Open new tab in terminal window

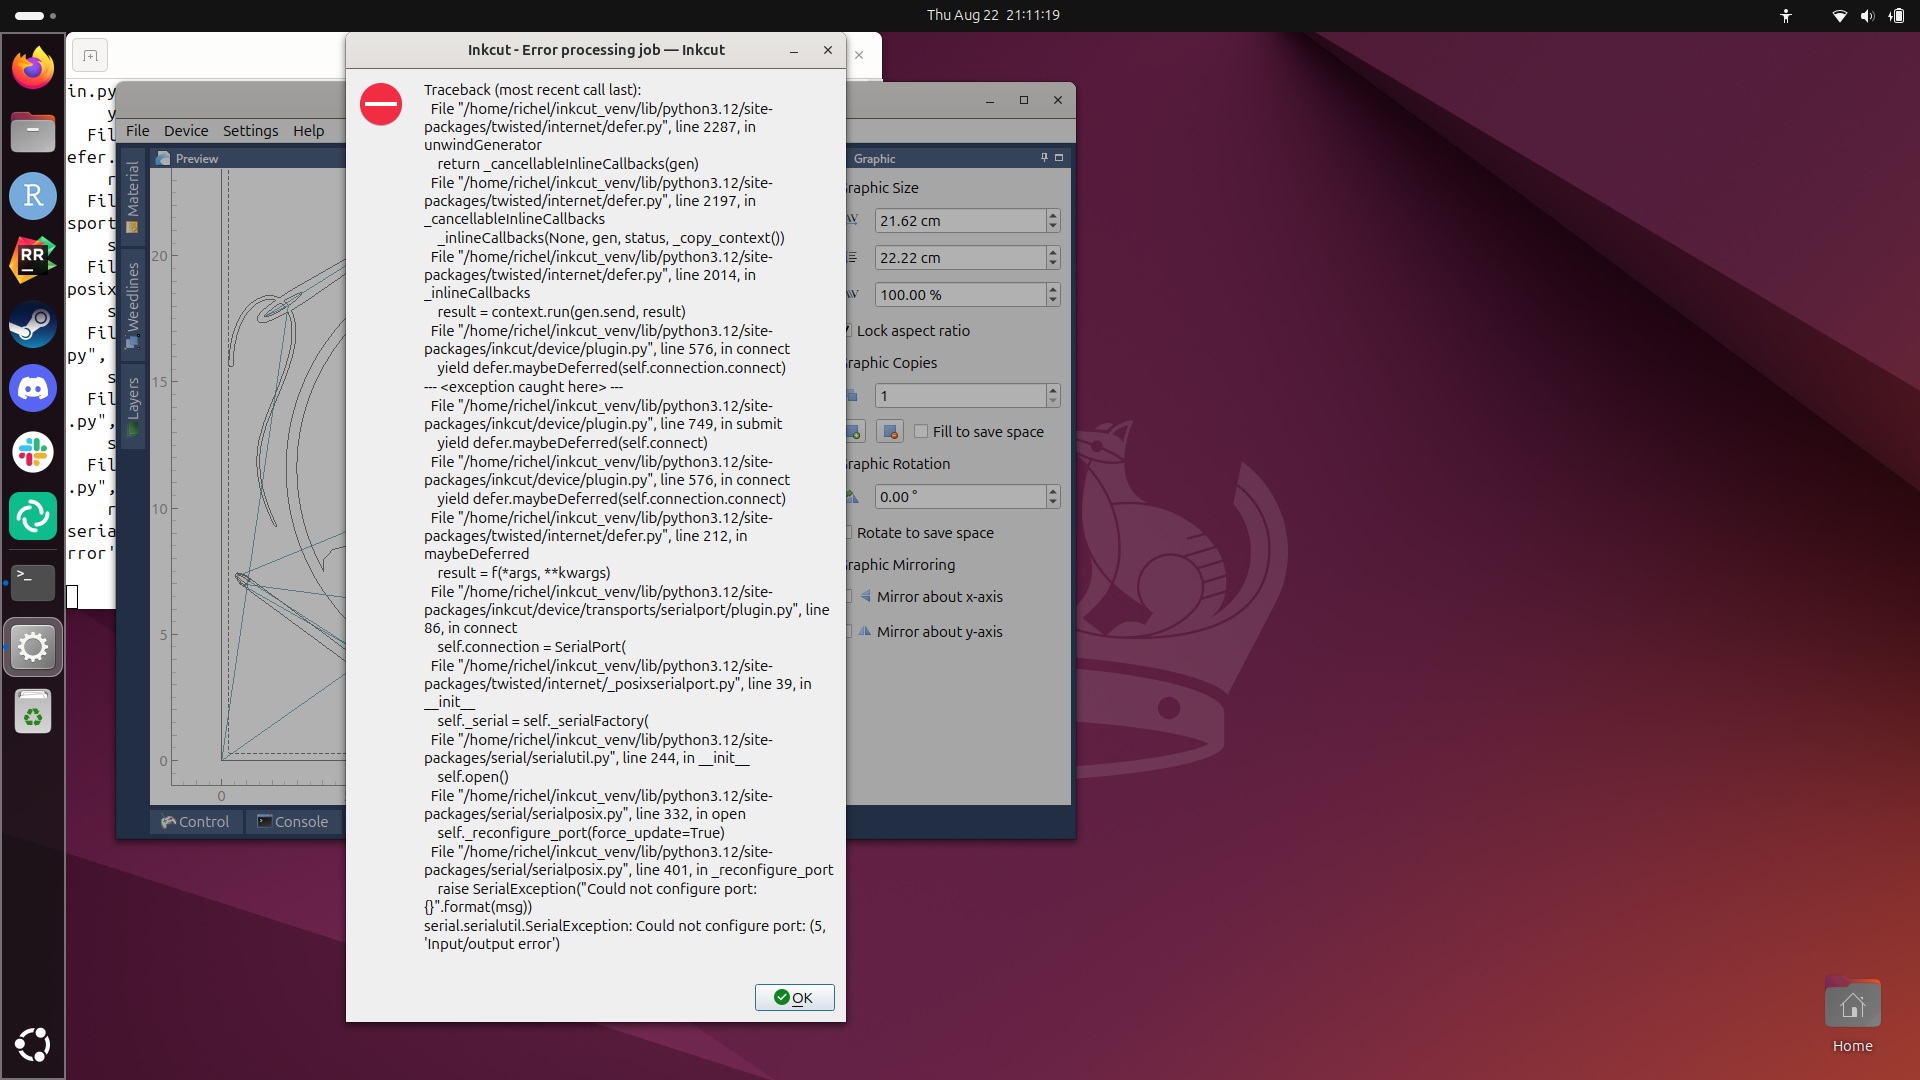pos(90,56)
